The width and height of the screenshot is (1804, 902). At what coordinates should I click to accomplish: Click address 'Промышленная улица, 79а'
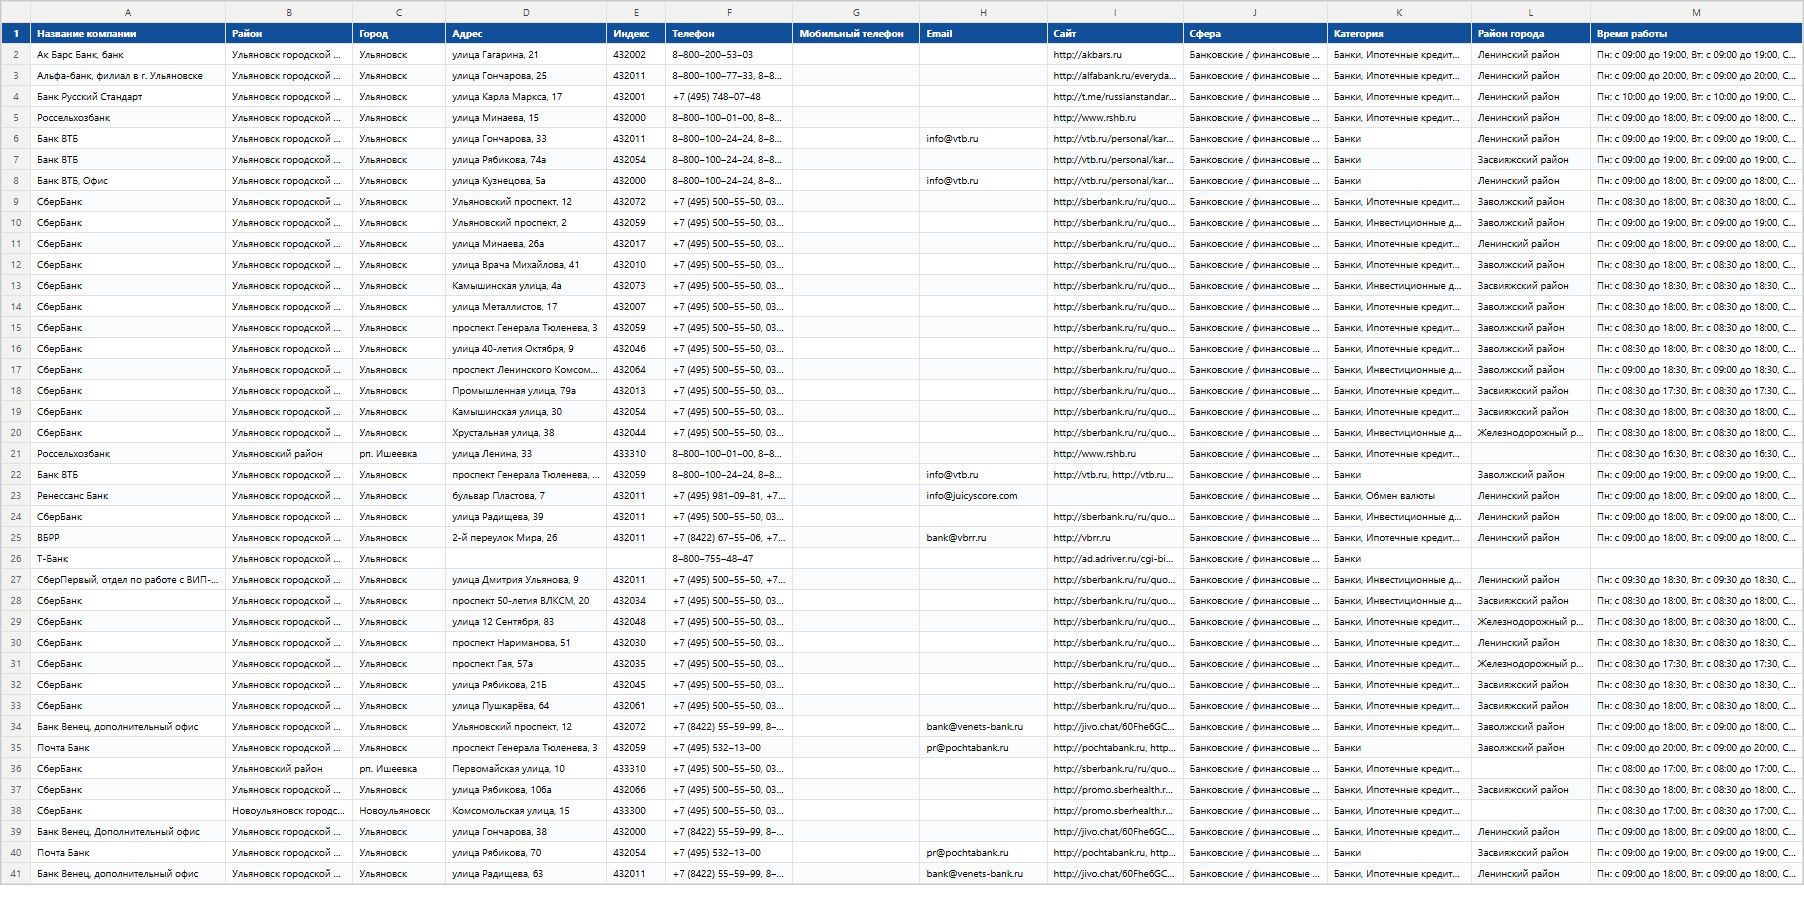tap(526, 391)
